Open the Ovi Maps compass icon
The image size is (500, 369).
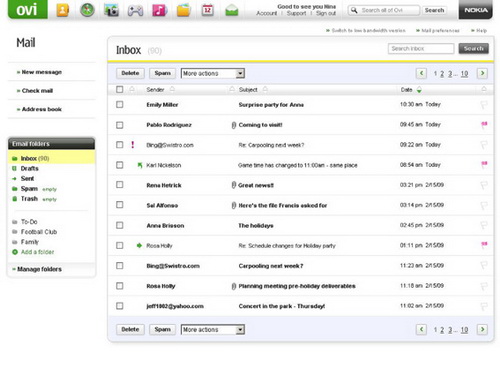(x=87, y=10)
